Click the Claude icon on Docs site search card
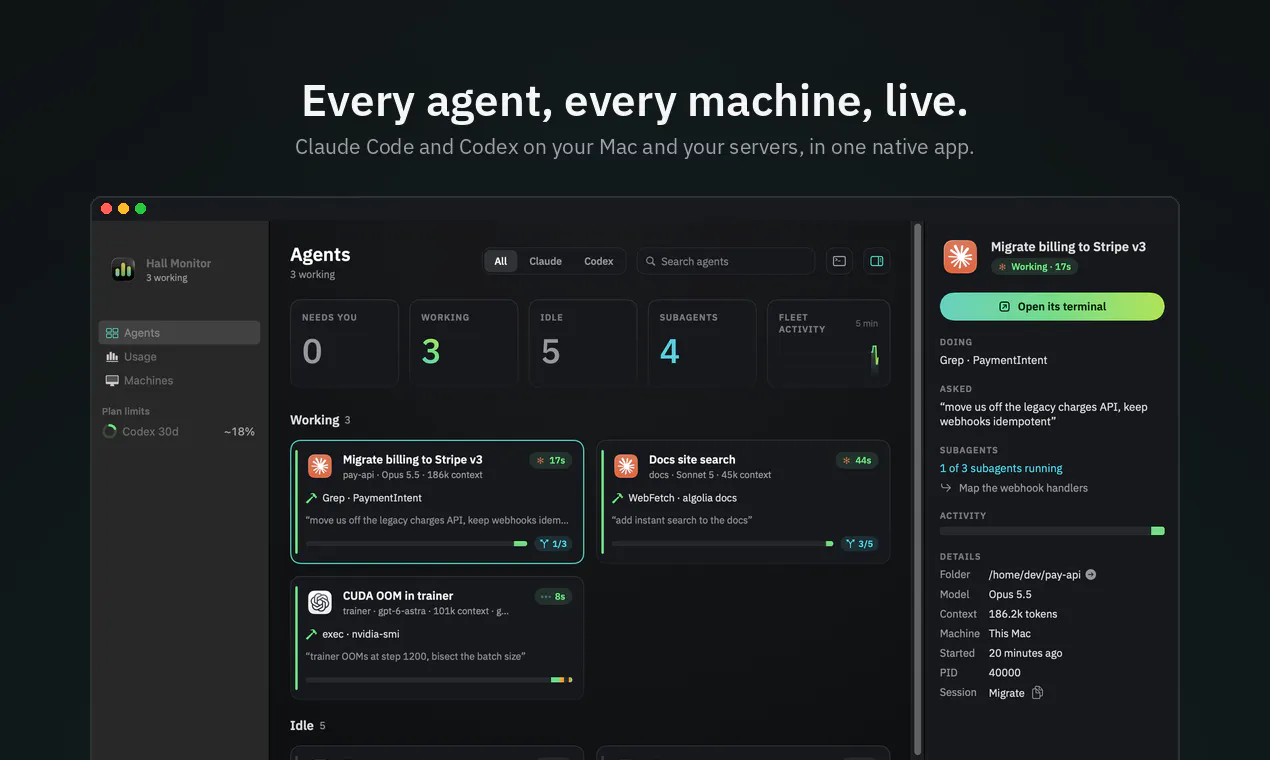The image size is (1270, 760). click(626, 466)
